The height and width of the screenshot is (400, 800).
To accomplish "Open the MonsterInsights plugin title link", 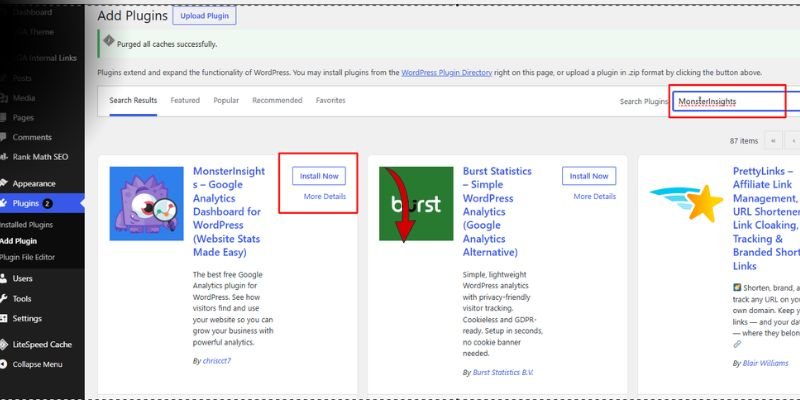I will [x=229, y=211].
